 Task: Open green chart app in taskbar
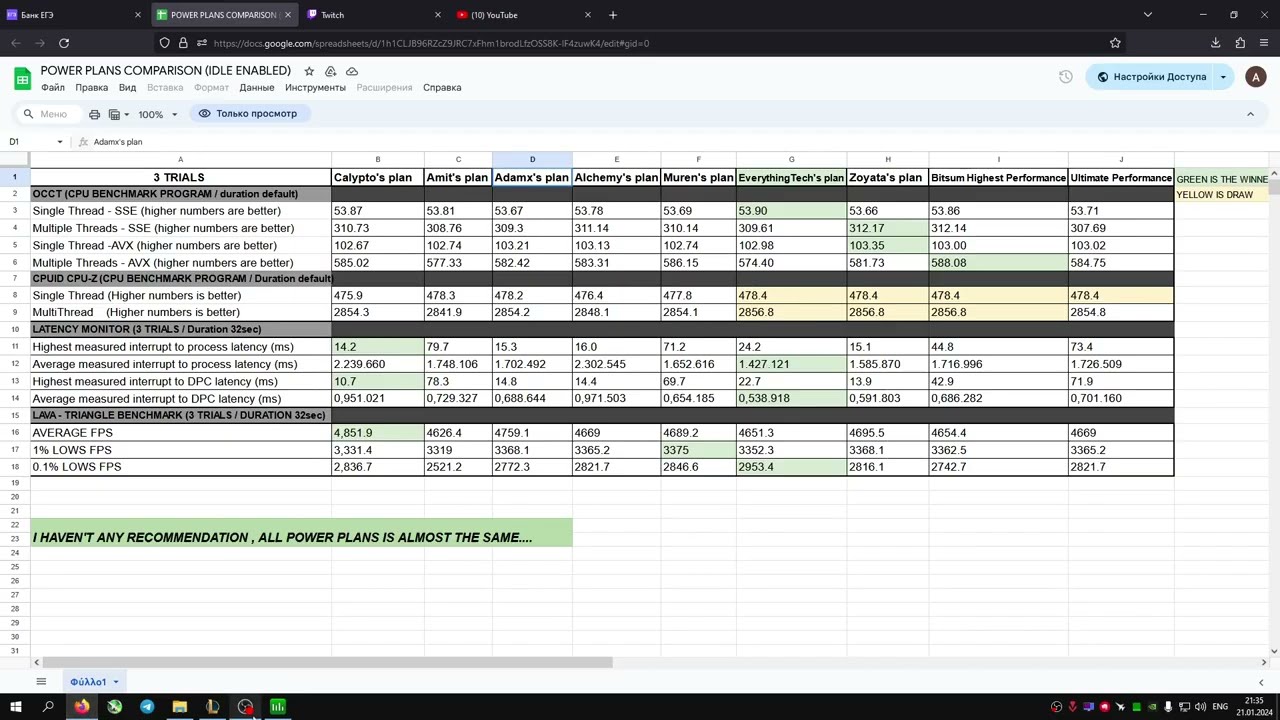[x=278, y=707]
